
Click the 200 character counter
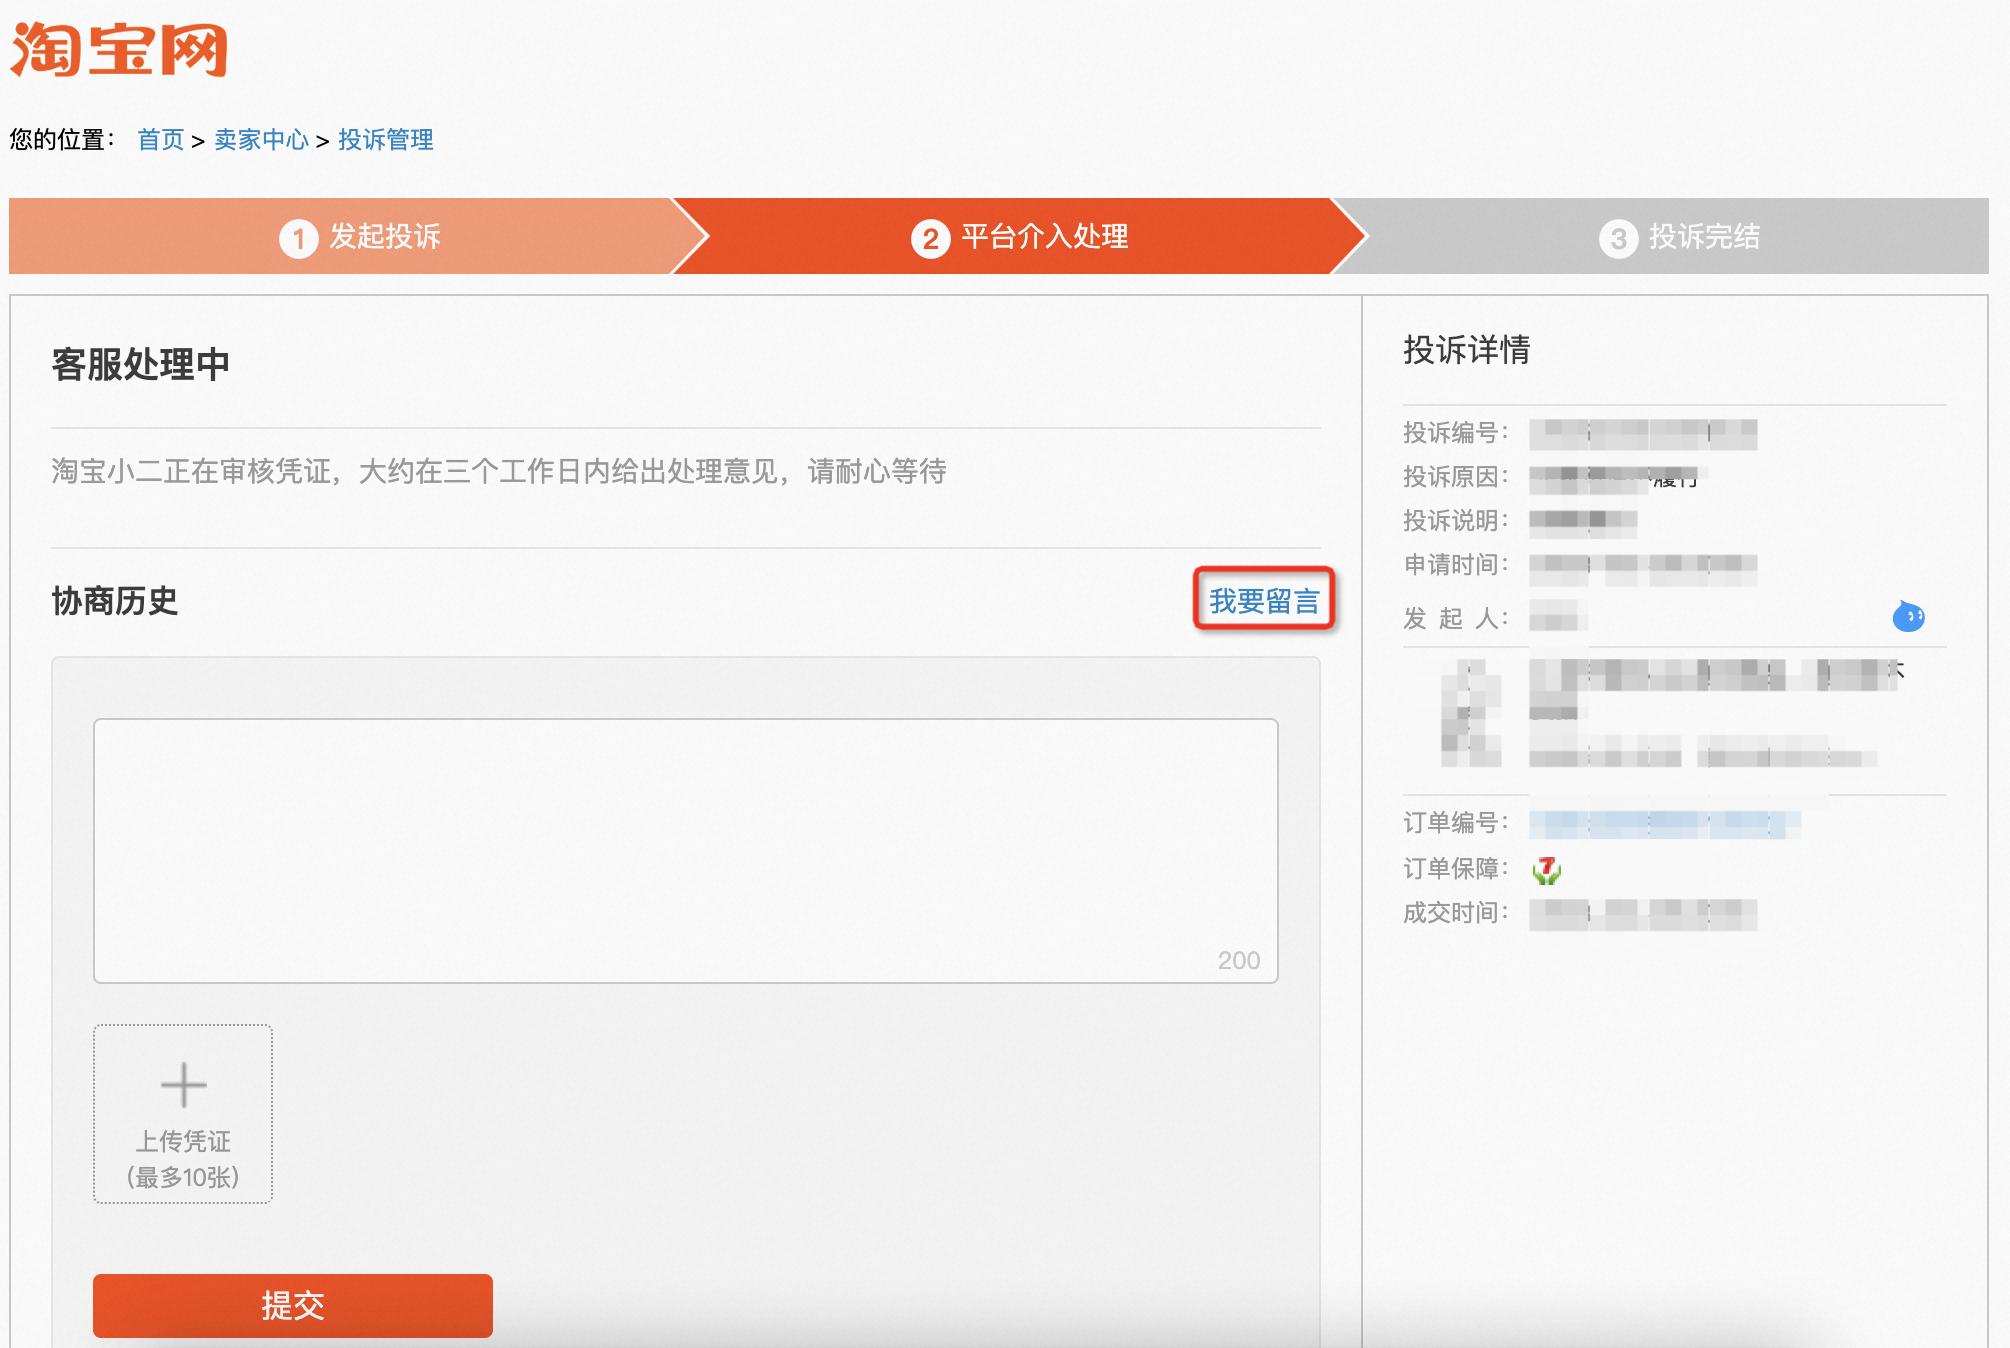pos(1239,960)
